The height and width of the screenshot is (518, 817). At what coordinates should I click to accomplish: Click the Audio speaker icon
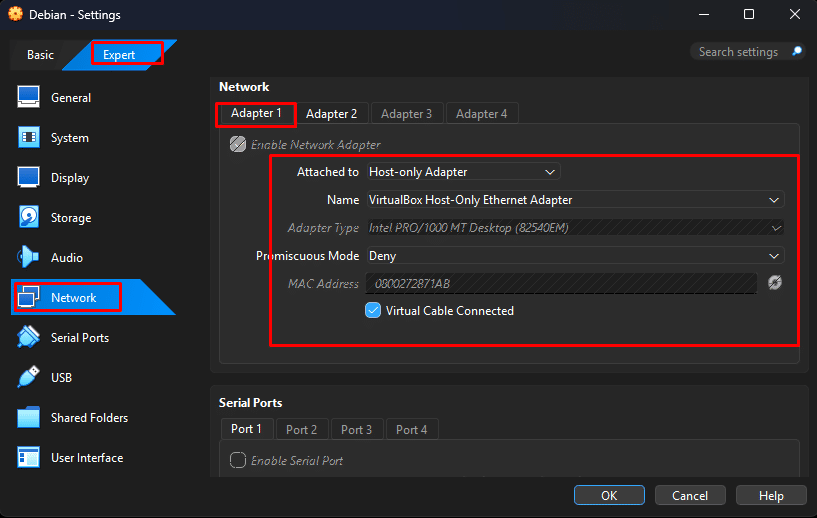[x=28, y=257]
